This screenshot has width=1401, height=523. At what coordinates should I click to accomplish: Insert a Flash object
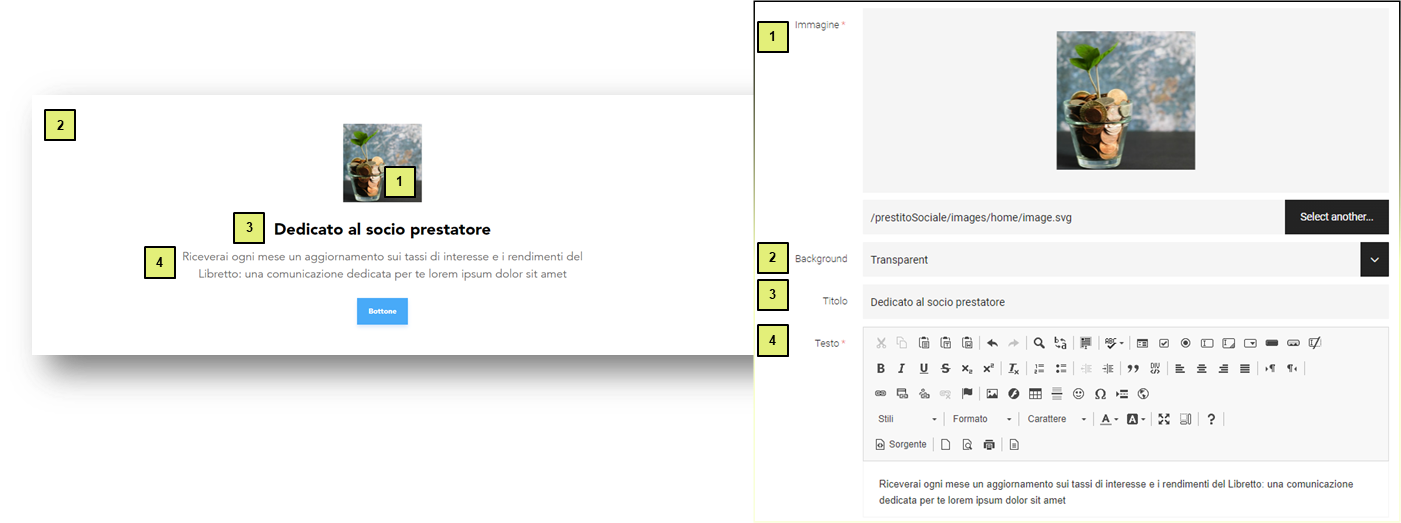click(1014, 393)
